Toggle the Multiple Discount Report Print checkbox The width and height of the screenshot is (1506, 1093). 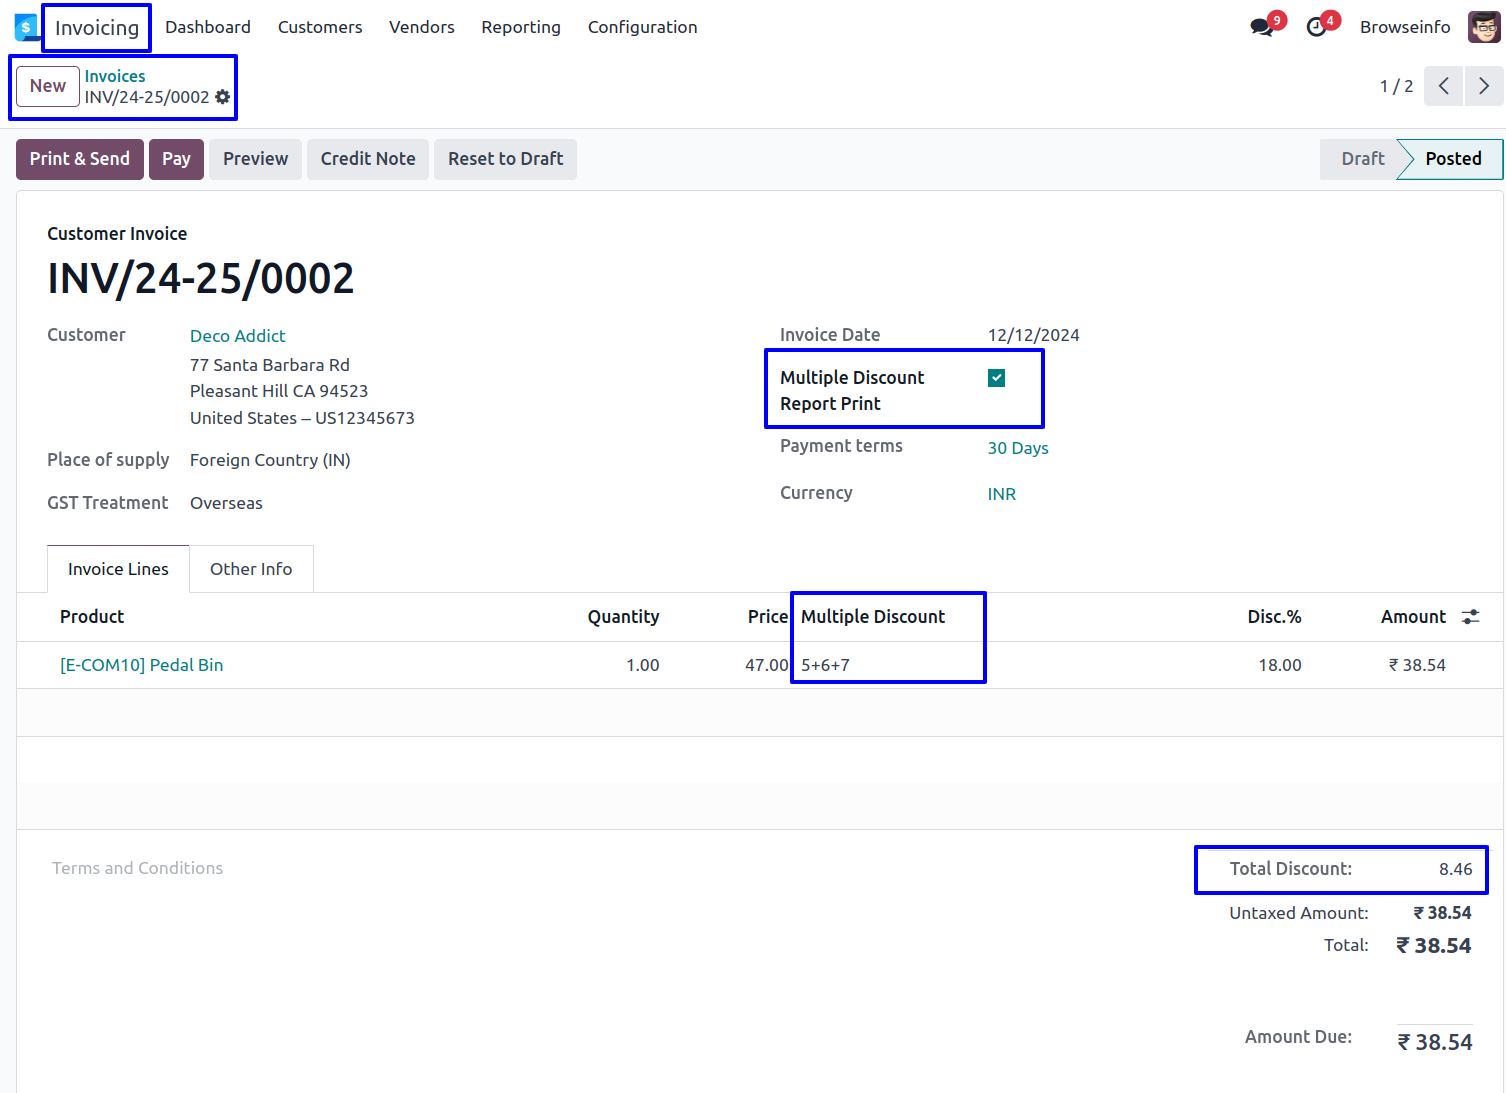[x=996, y=378]
